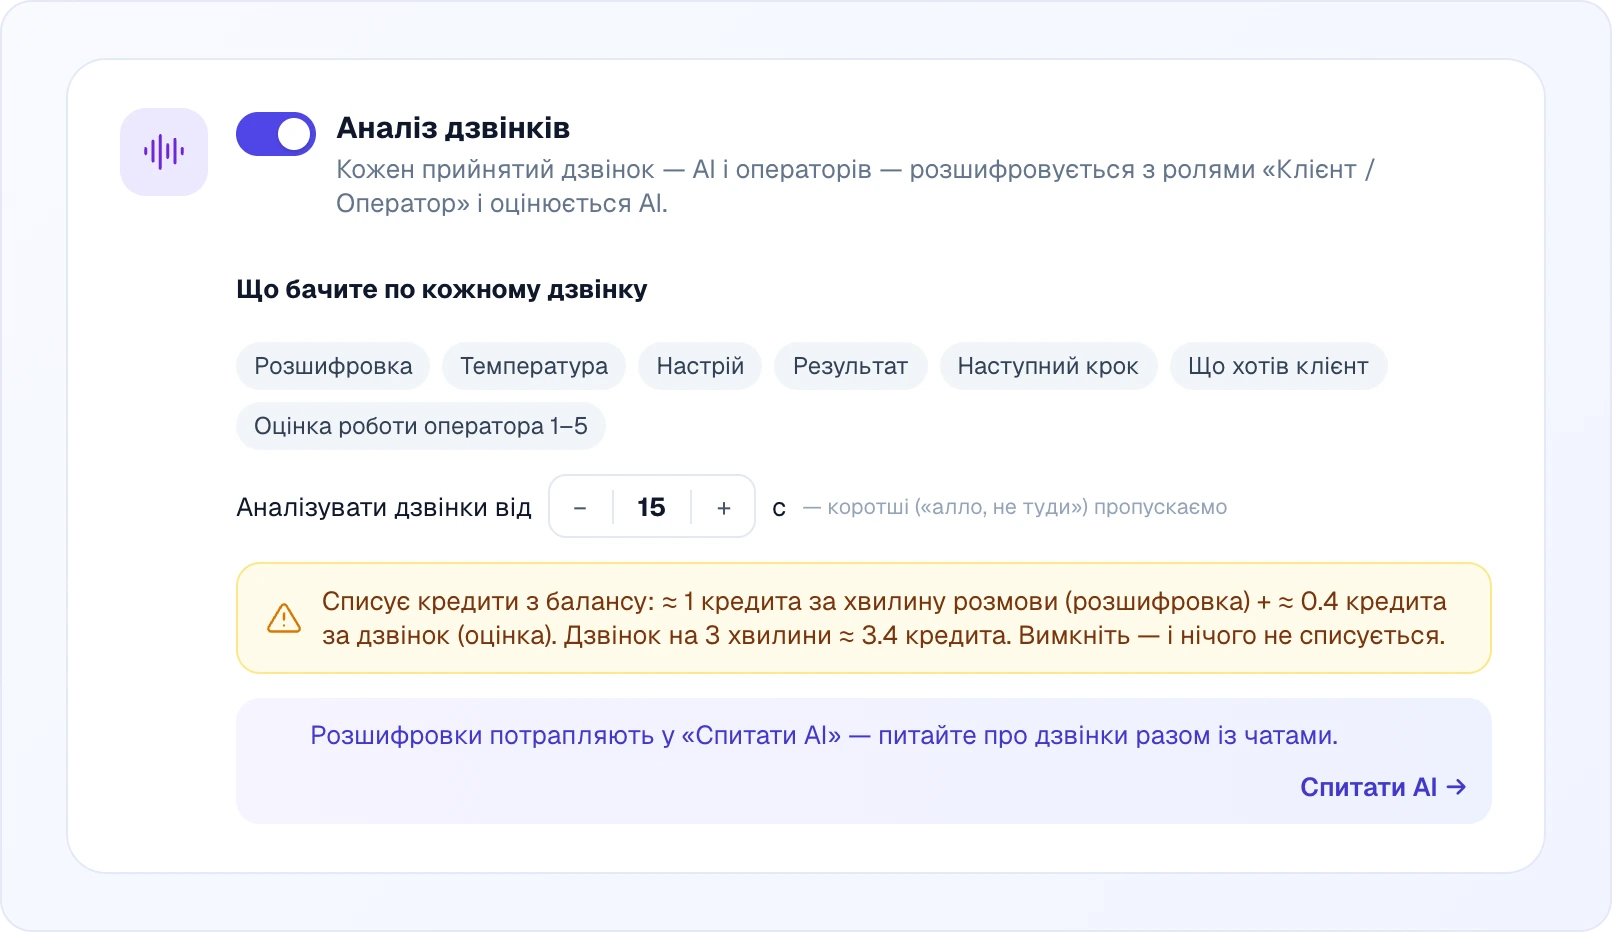Click the Аналізувати дзвінки від label

(x=384, y=508)
